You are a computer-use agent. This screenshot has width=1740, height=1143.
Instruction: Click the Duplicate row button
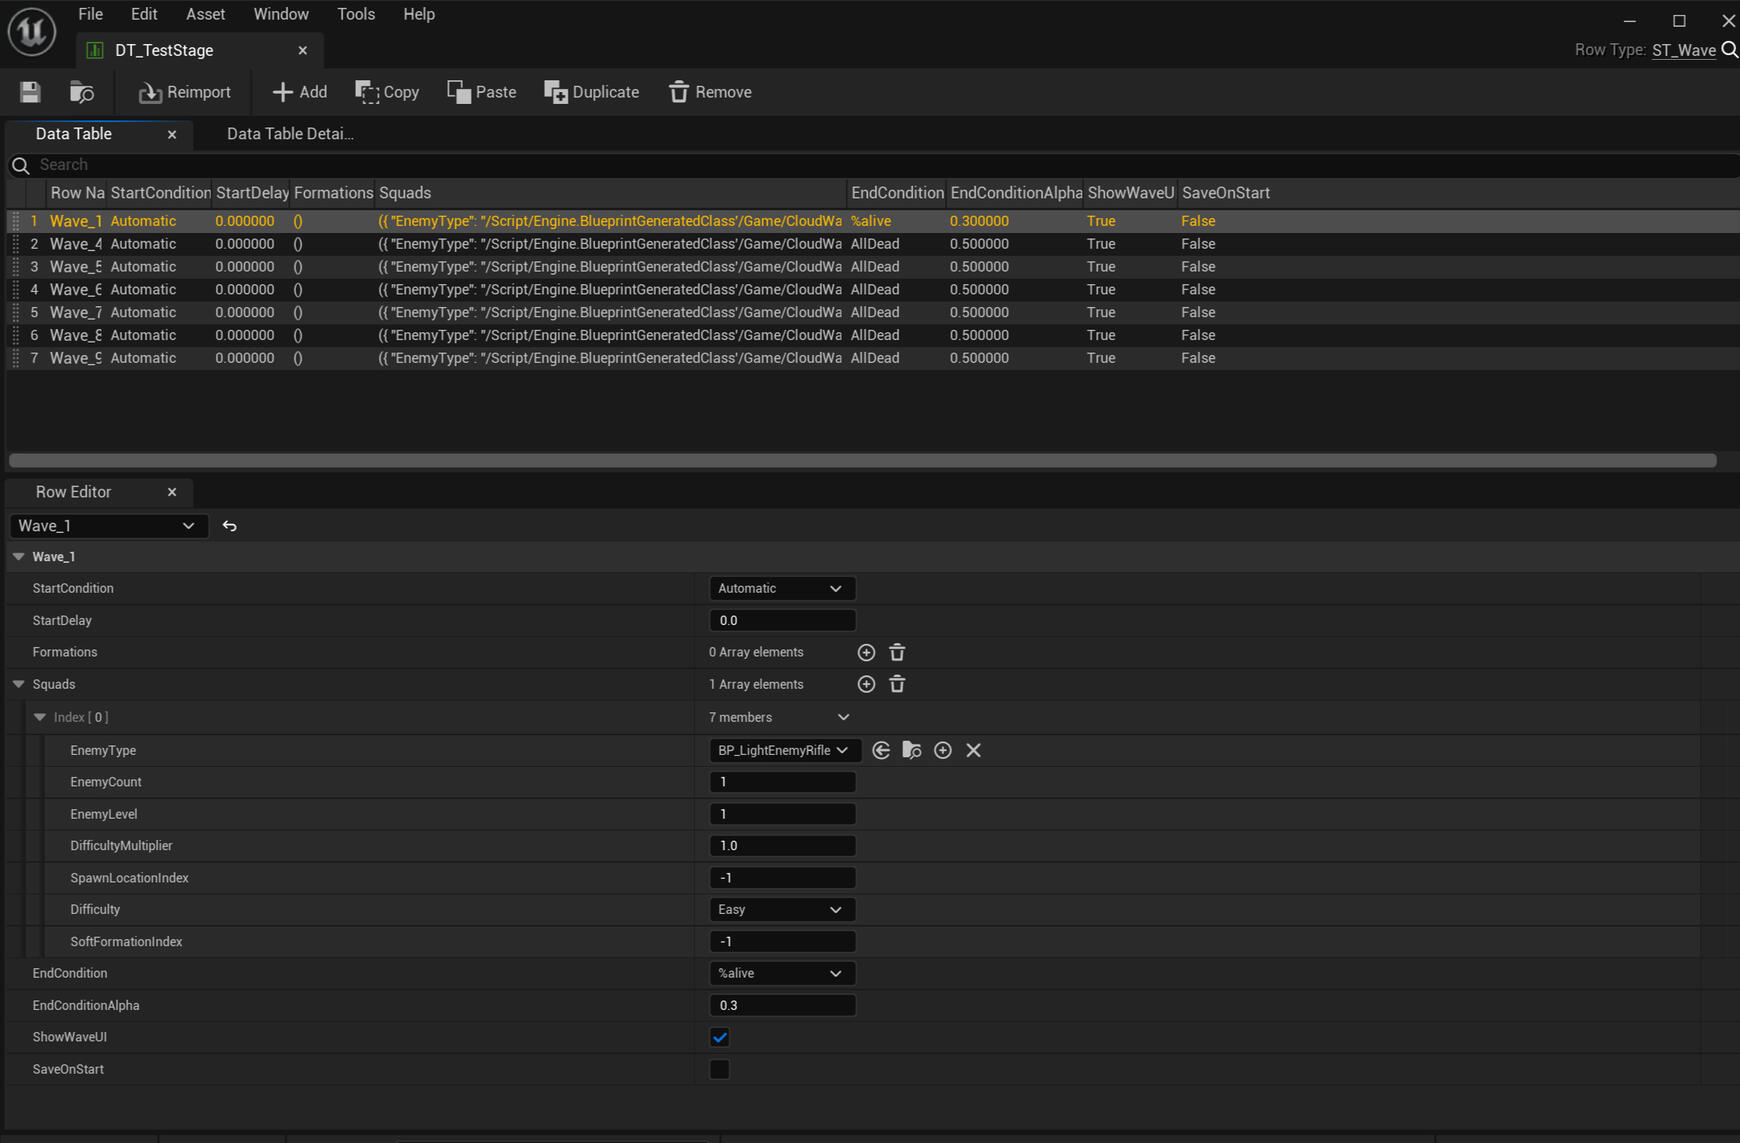click(x=592, y=92)
